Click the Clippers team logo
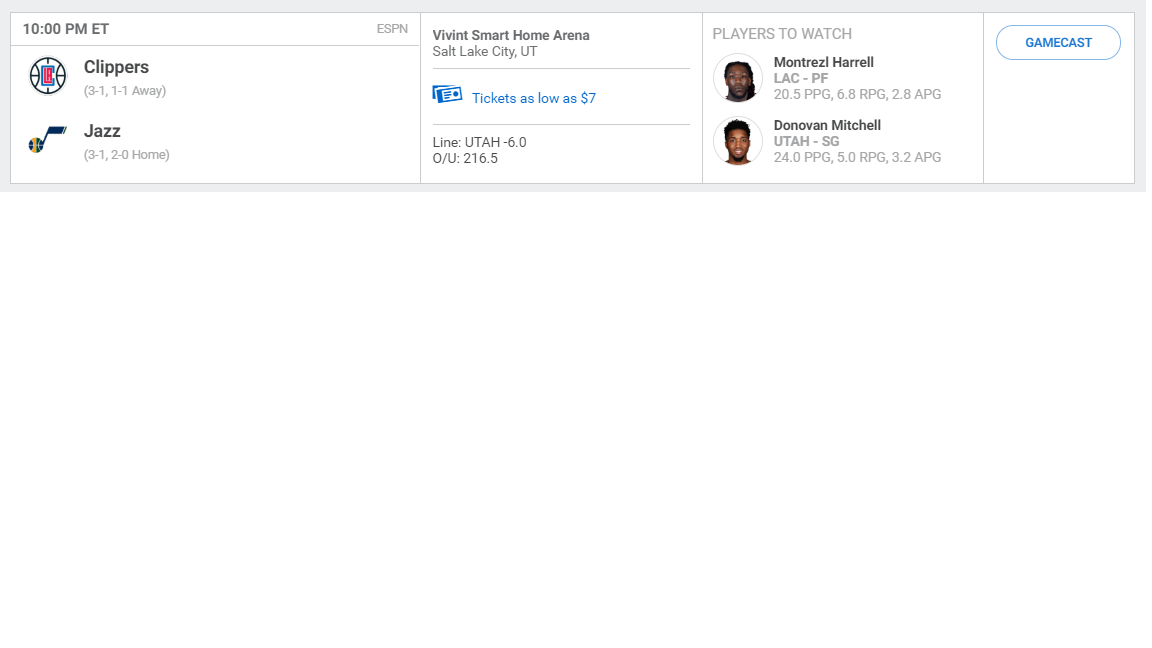This screenshot has width=1152, height=648. click(48, 76)
